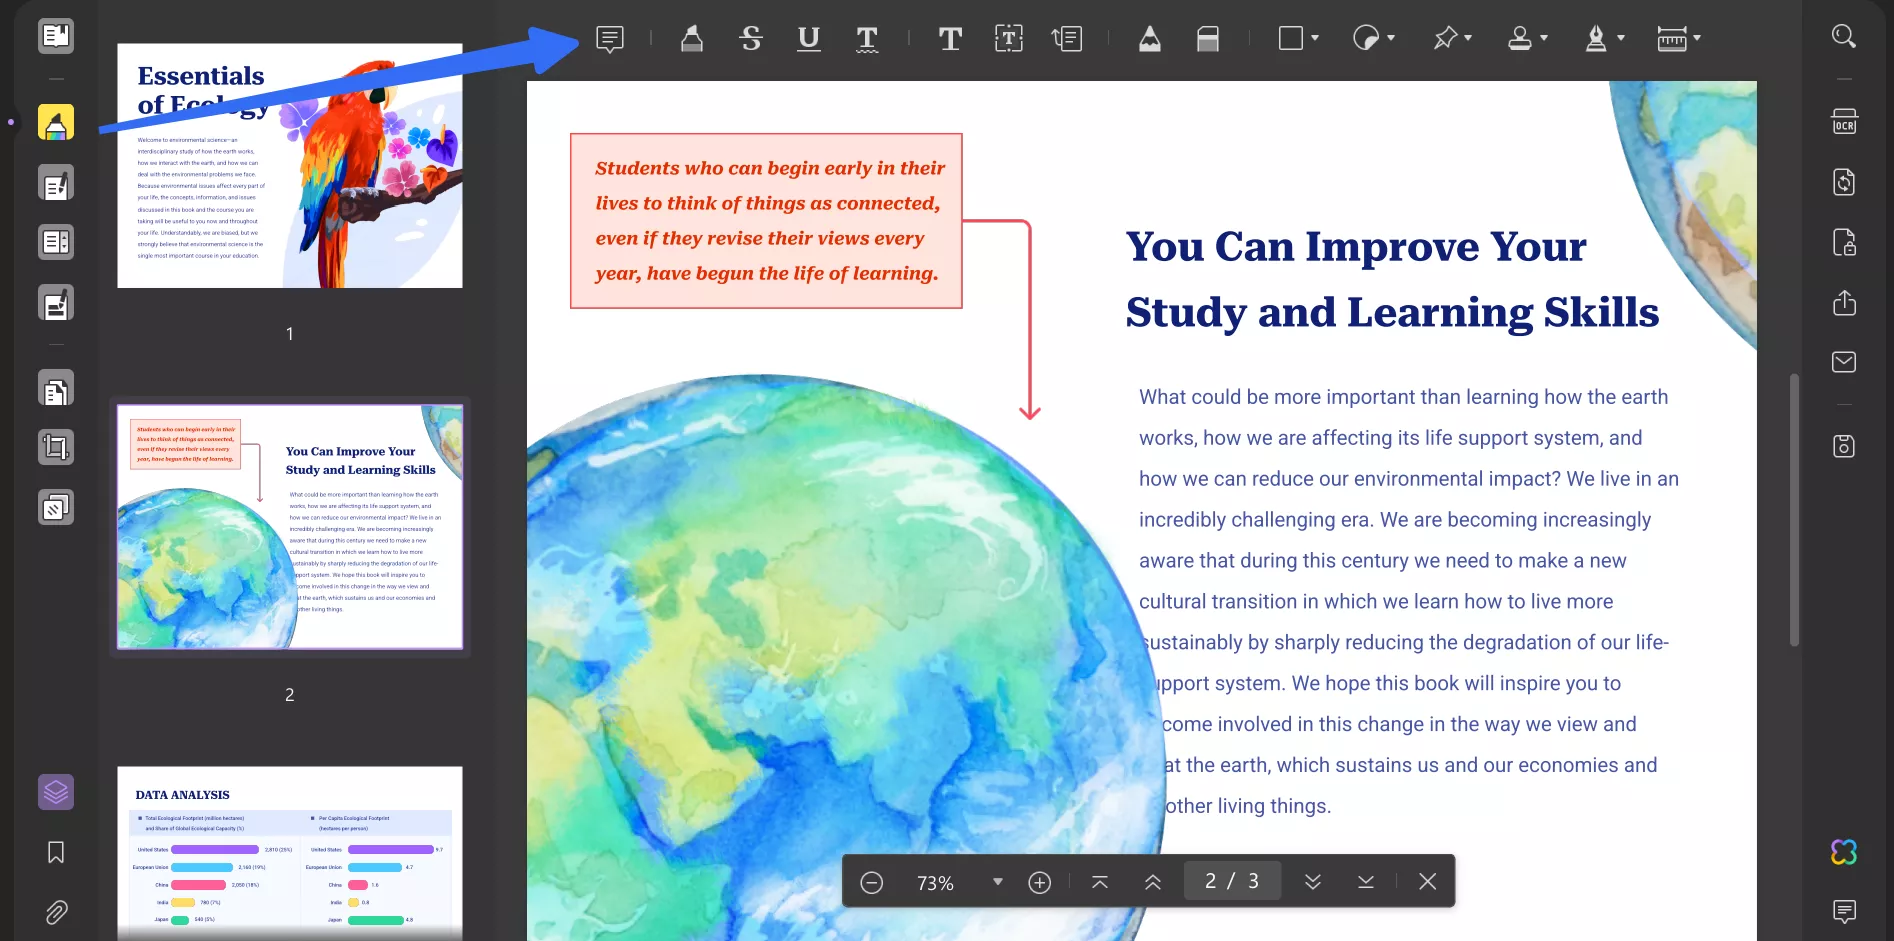Image resolution: width=1894 pixels, height=941 pixels.
Task: Open page 3 Data Analysis thumbnail
Action: (290, 853)
